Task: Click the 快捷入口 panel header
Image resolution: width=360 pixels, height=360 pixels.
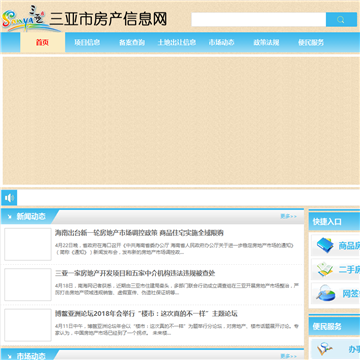Action: 334,221
